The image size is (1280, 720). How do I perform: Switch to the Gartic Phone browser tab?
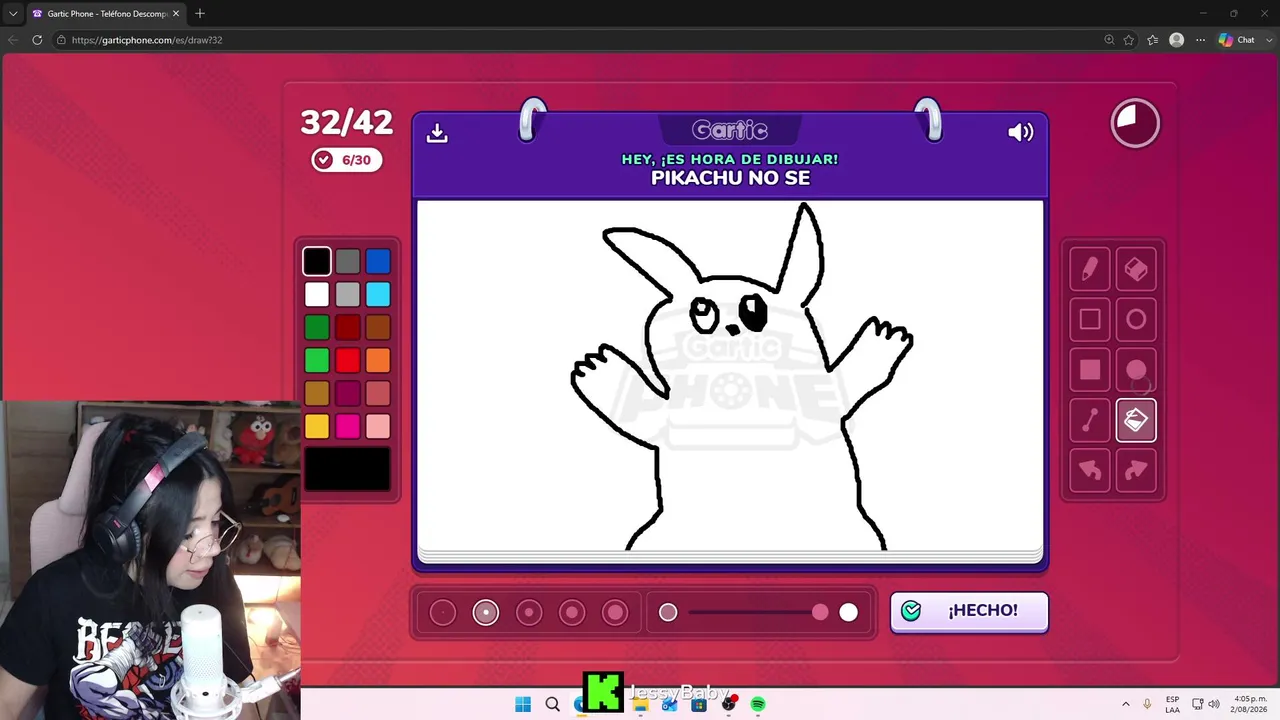pos(105,14)
